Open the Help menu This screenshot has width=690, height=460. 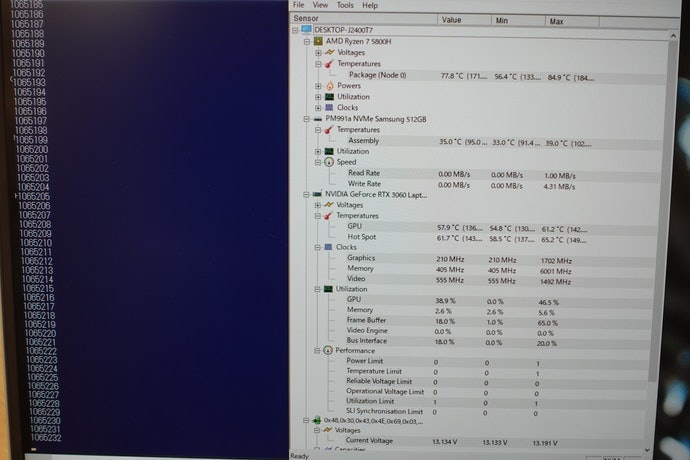tap(370, 6)
